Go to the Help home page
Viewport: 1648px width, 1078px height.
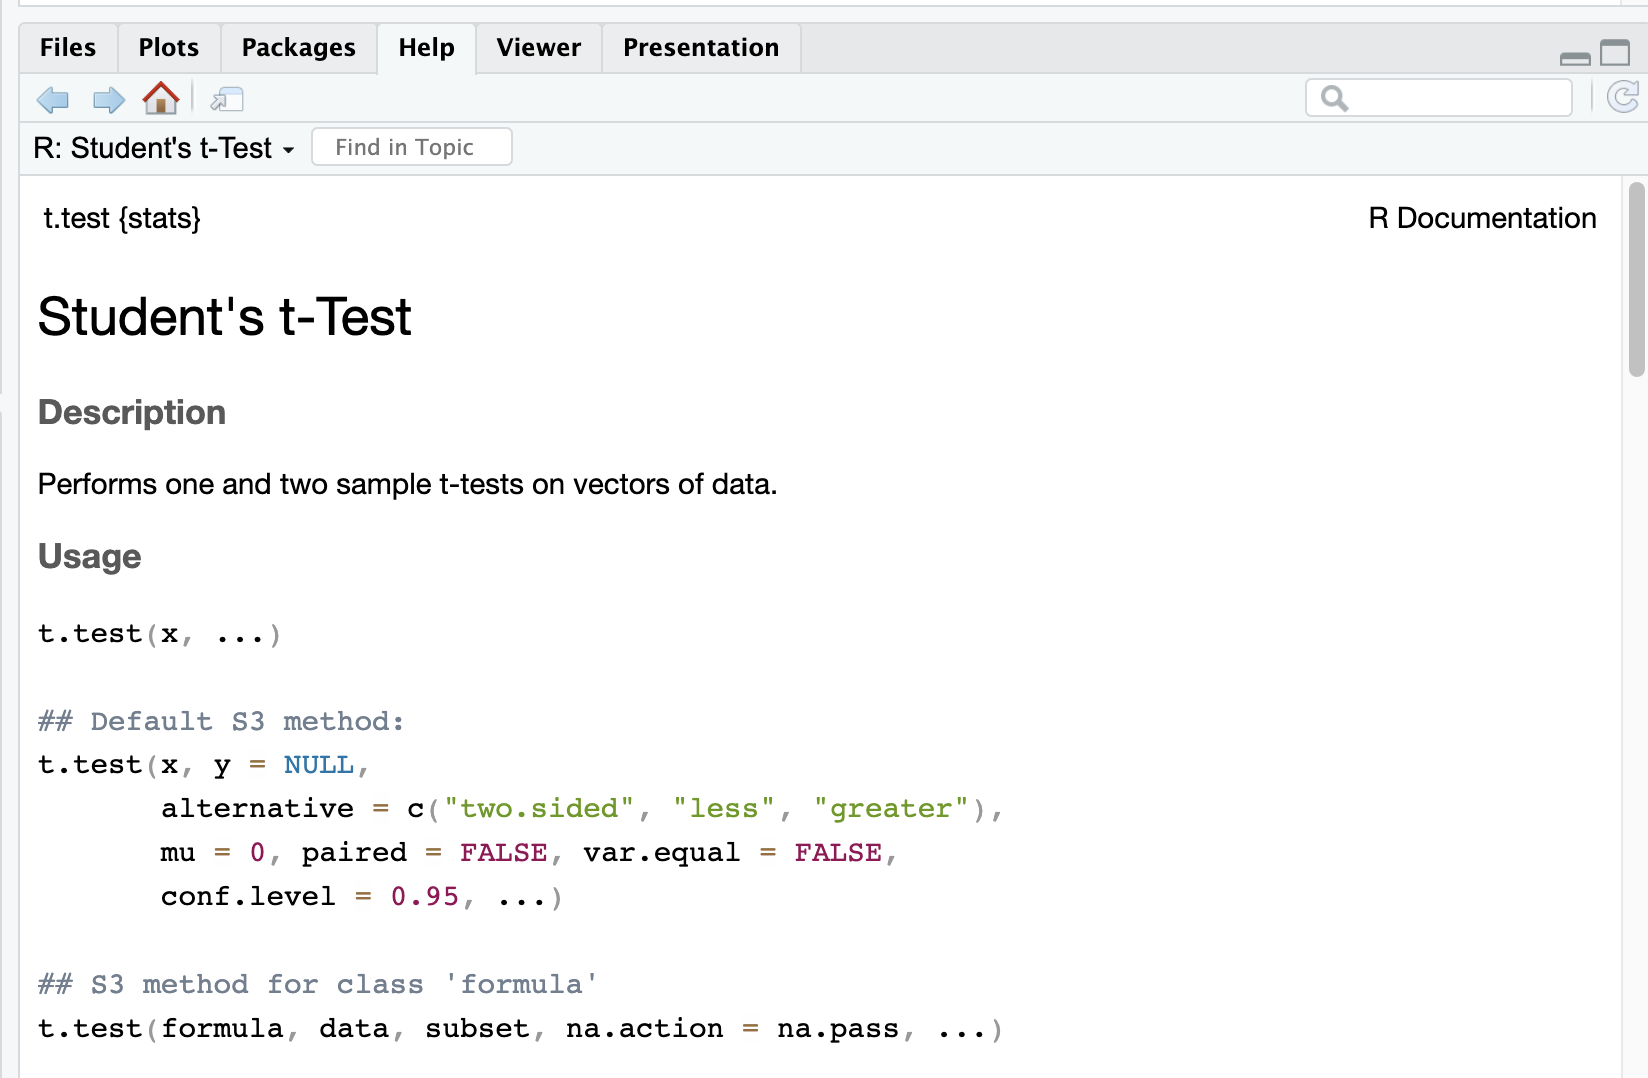160,99
